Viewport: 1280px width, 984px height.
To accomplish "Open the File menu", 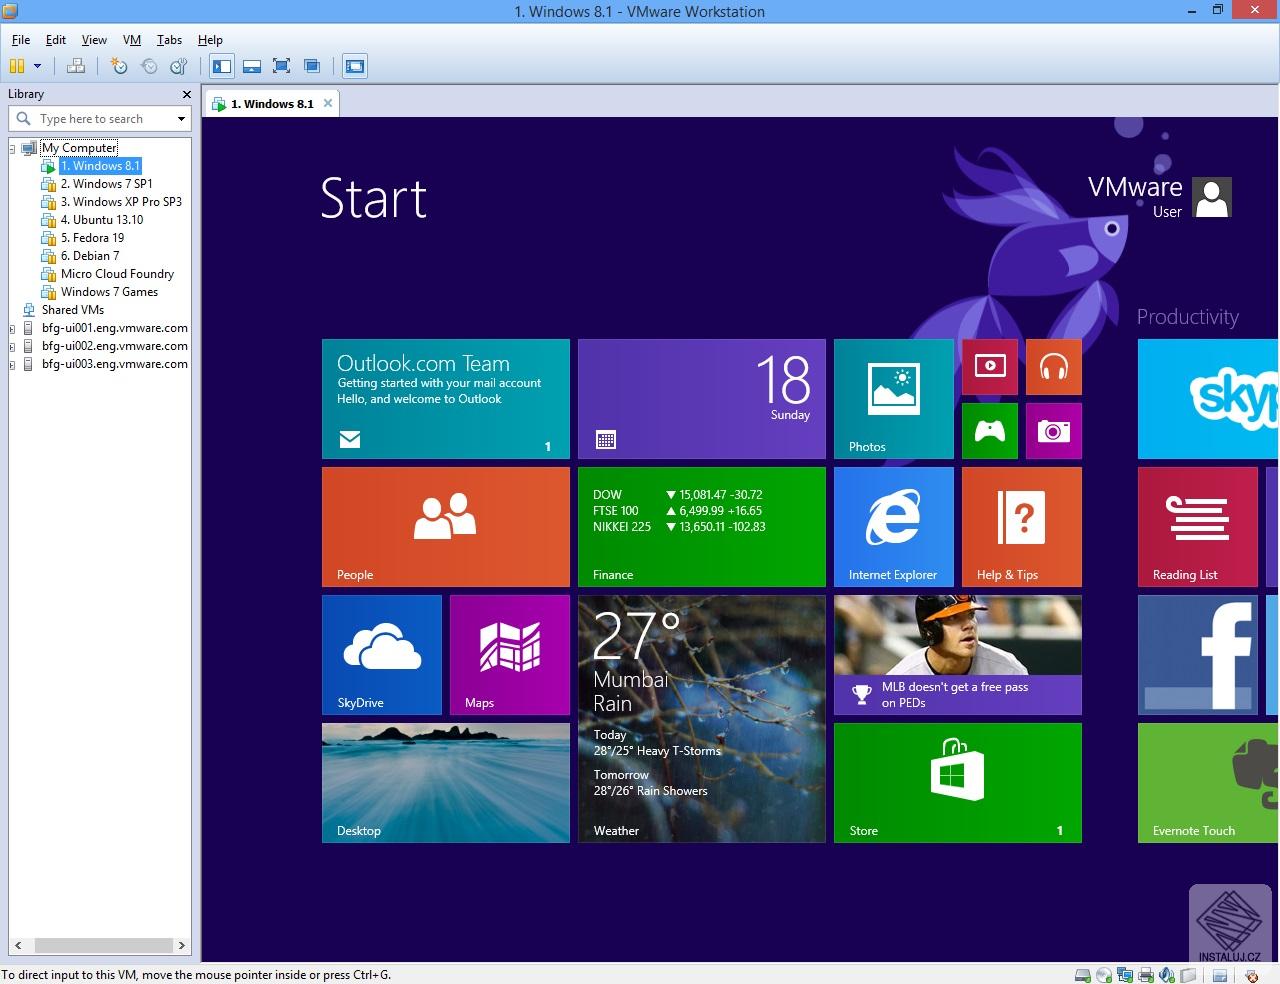I will click(x=21, y=40).
